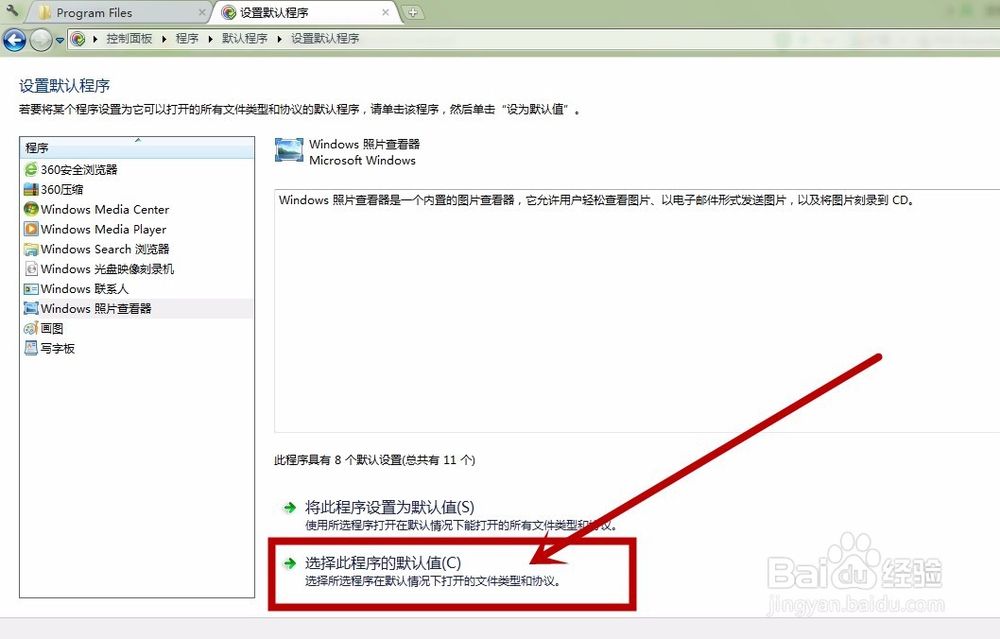
Task: Navigate to 控制面板 in breadcrumb
Action: pos(129,39)
